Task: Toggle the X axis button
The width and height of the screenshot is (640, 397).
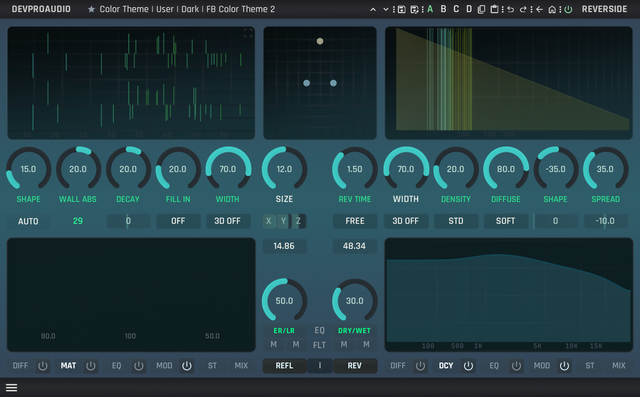Action: tap(269, 221)
